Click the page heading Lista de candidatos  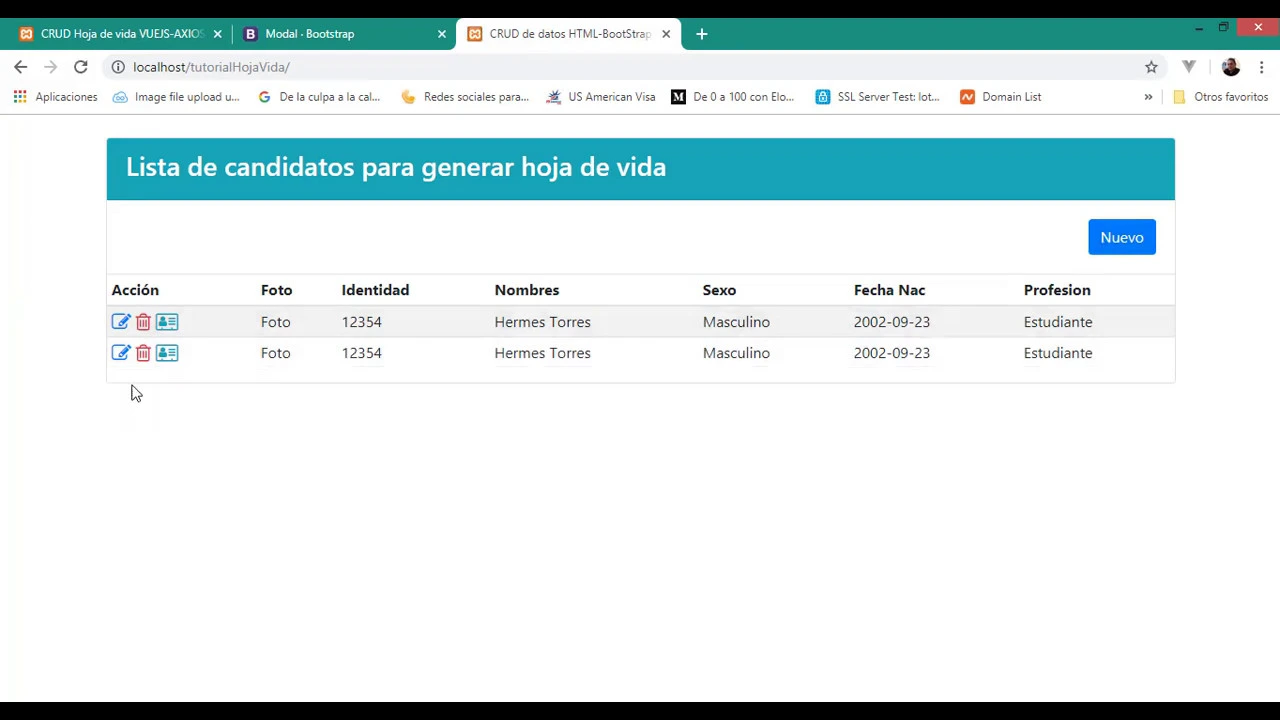[x=396, y=167]
